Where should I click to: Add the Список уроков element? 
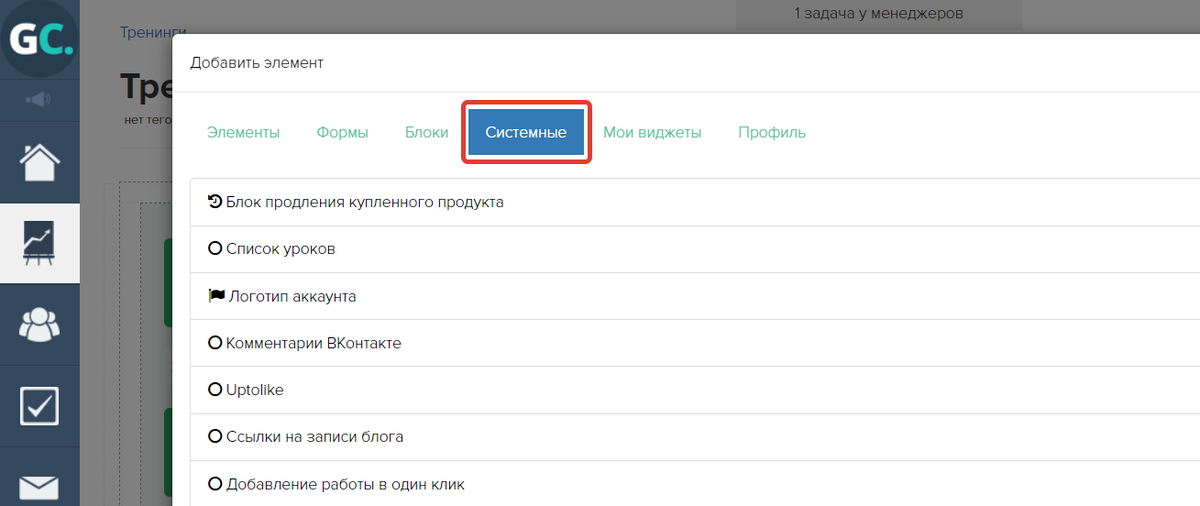(280, 249)
